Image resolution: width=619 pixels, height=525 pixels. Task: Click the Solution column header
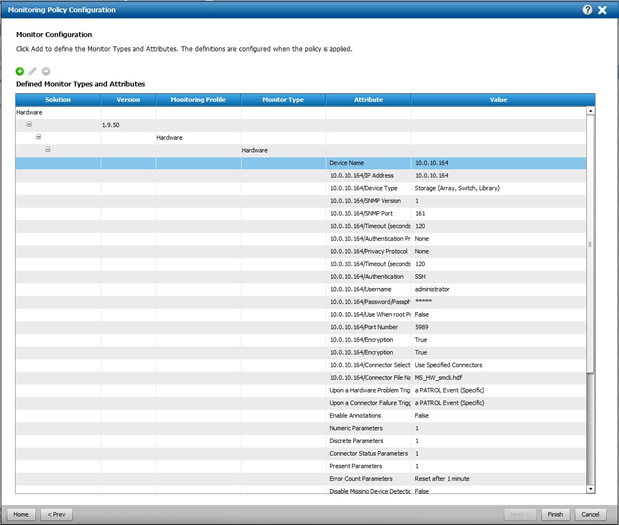[58, 100]
